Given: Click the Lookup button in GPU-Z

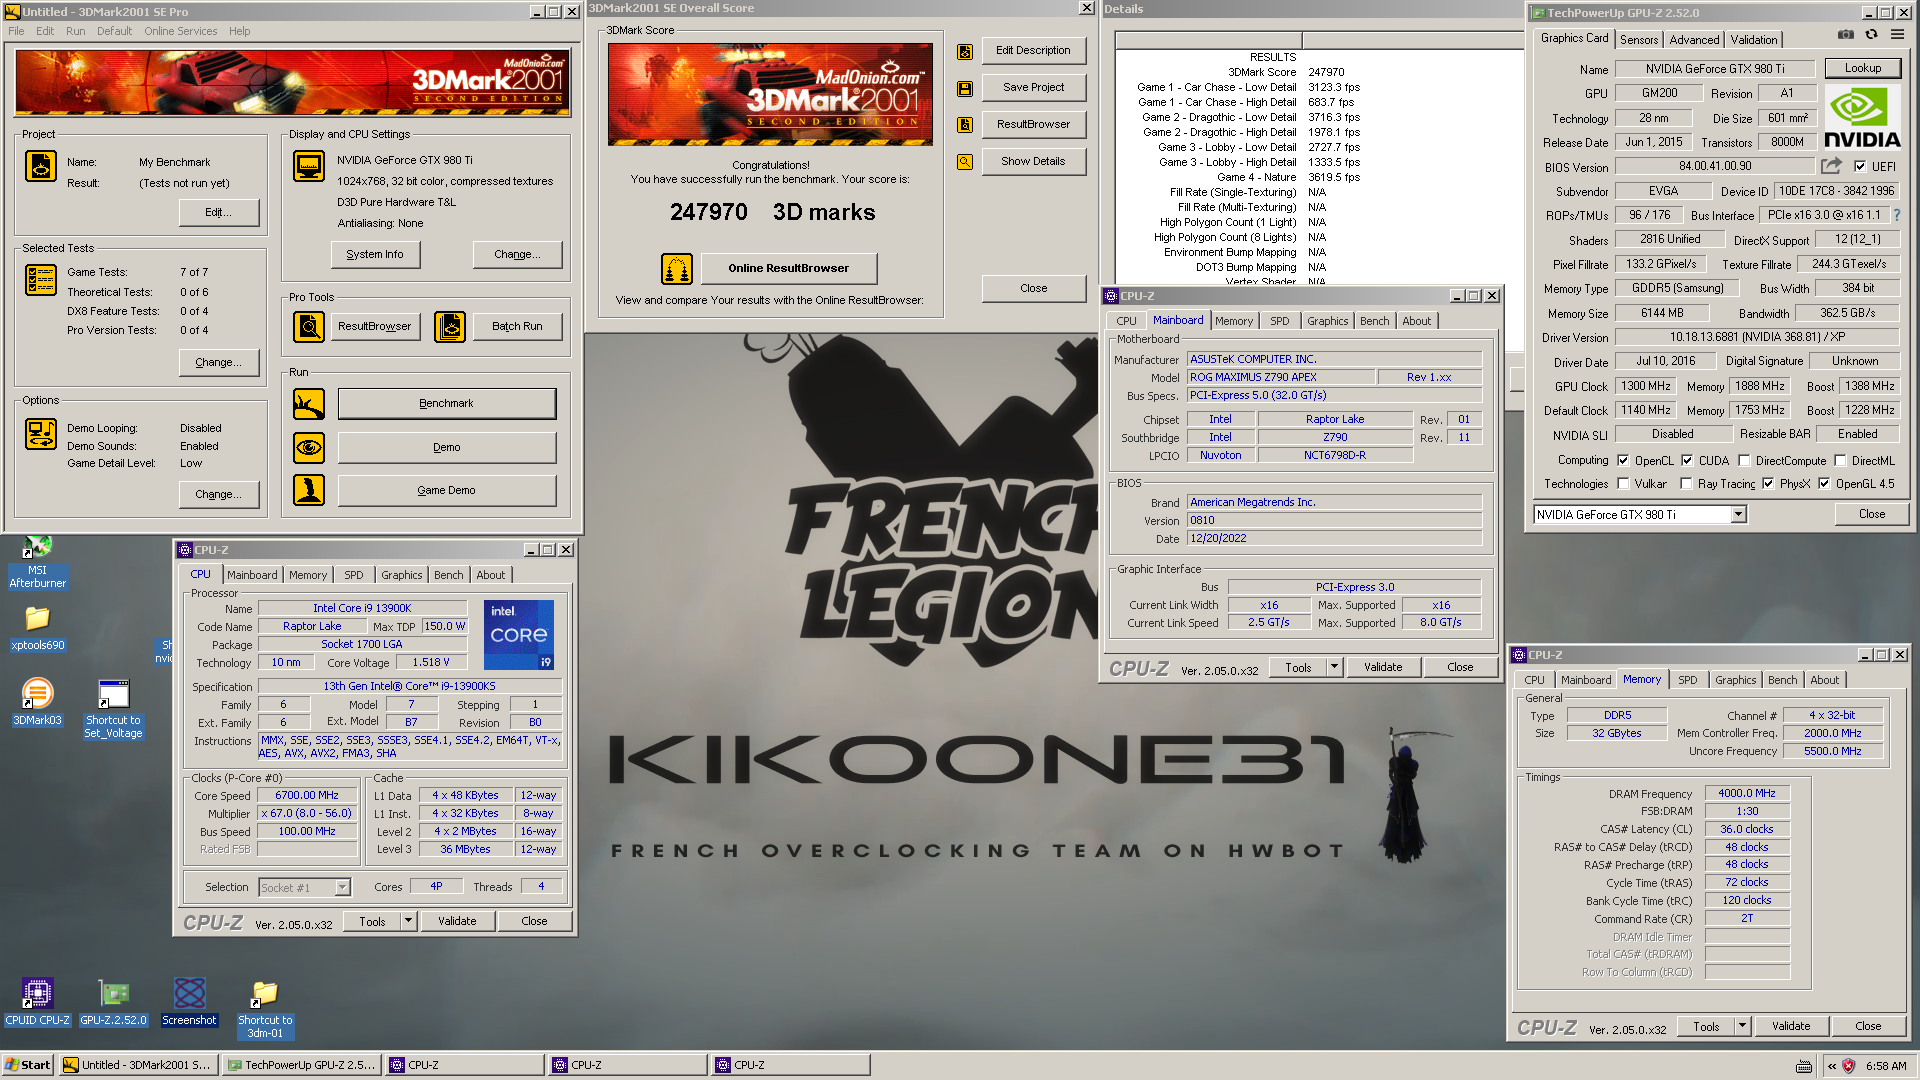Looking at the screenshot, I should [1862, 68].
